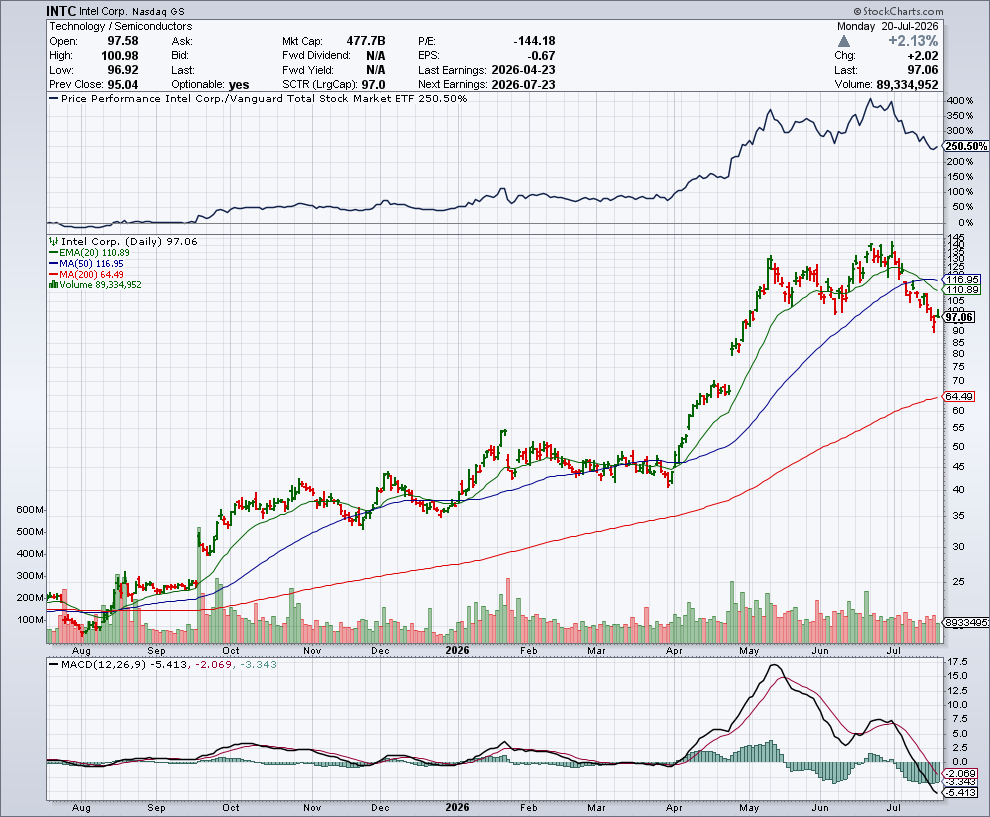Select the Mkt Cap value 477.7B
The height and width of the screenshot is (817, 990).
366,41
